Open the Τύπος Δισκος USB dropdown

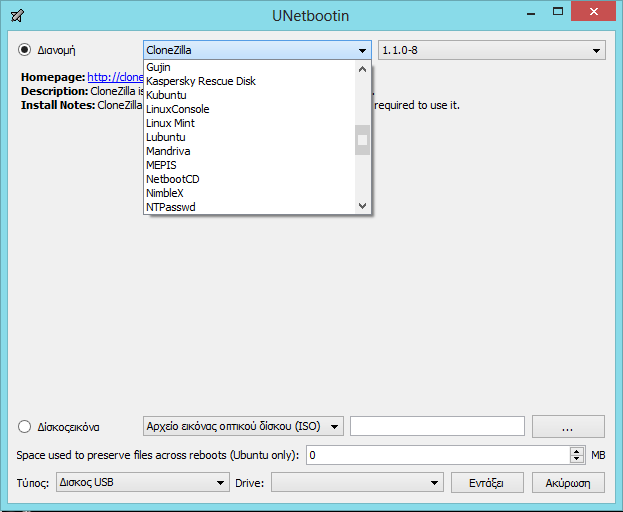[143, 482]
